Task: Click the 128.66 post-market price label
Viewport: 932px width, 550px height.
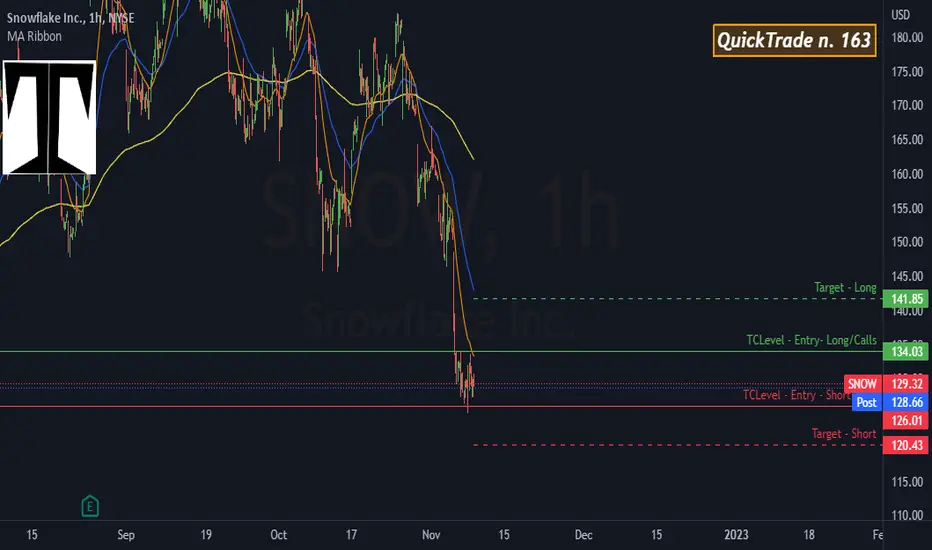Action: (x=906, y=403)
